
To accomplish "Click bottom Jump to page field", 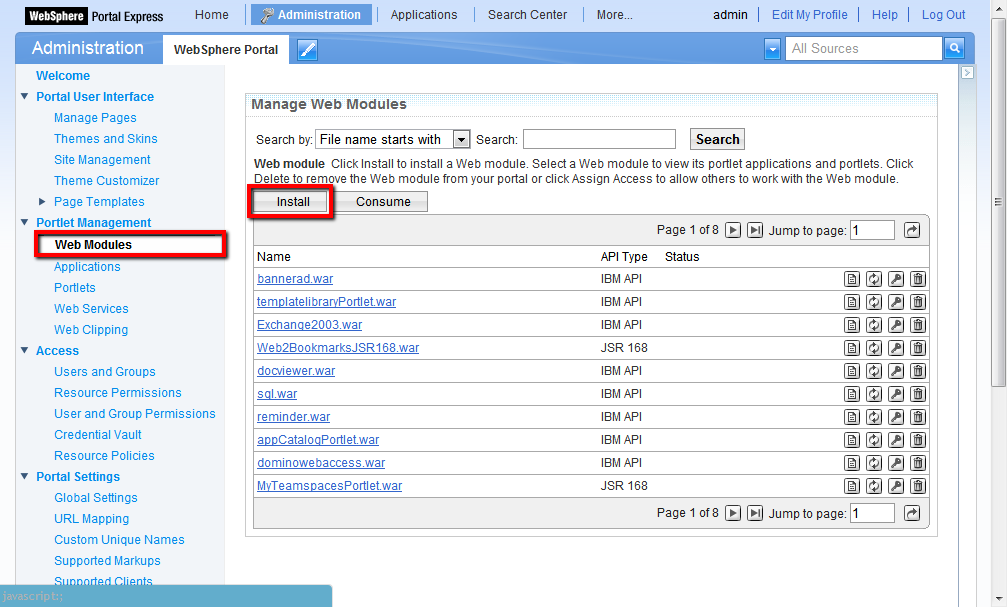I will coord(872,513).
